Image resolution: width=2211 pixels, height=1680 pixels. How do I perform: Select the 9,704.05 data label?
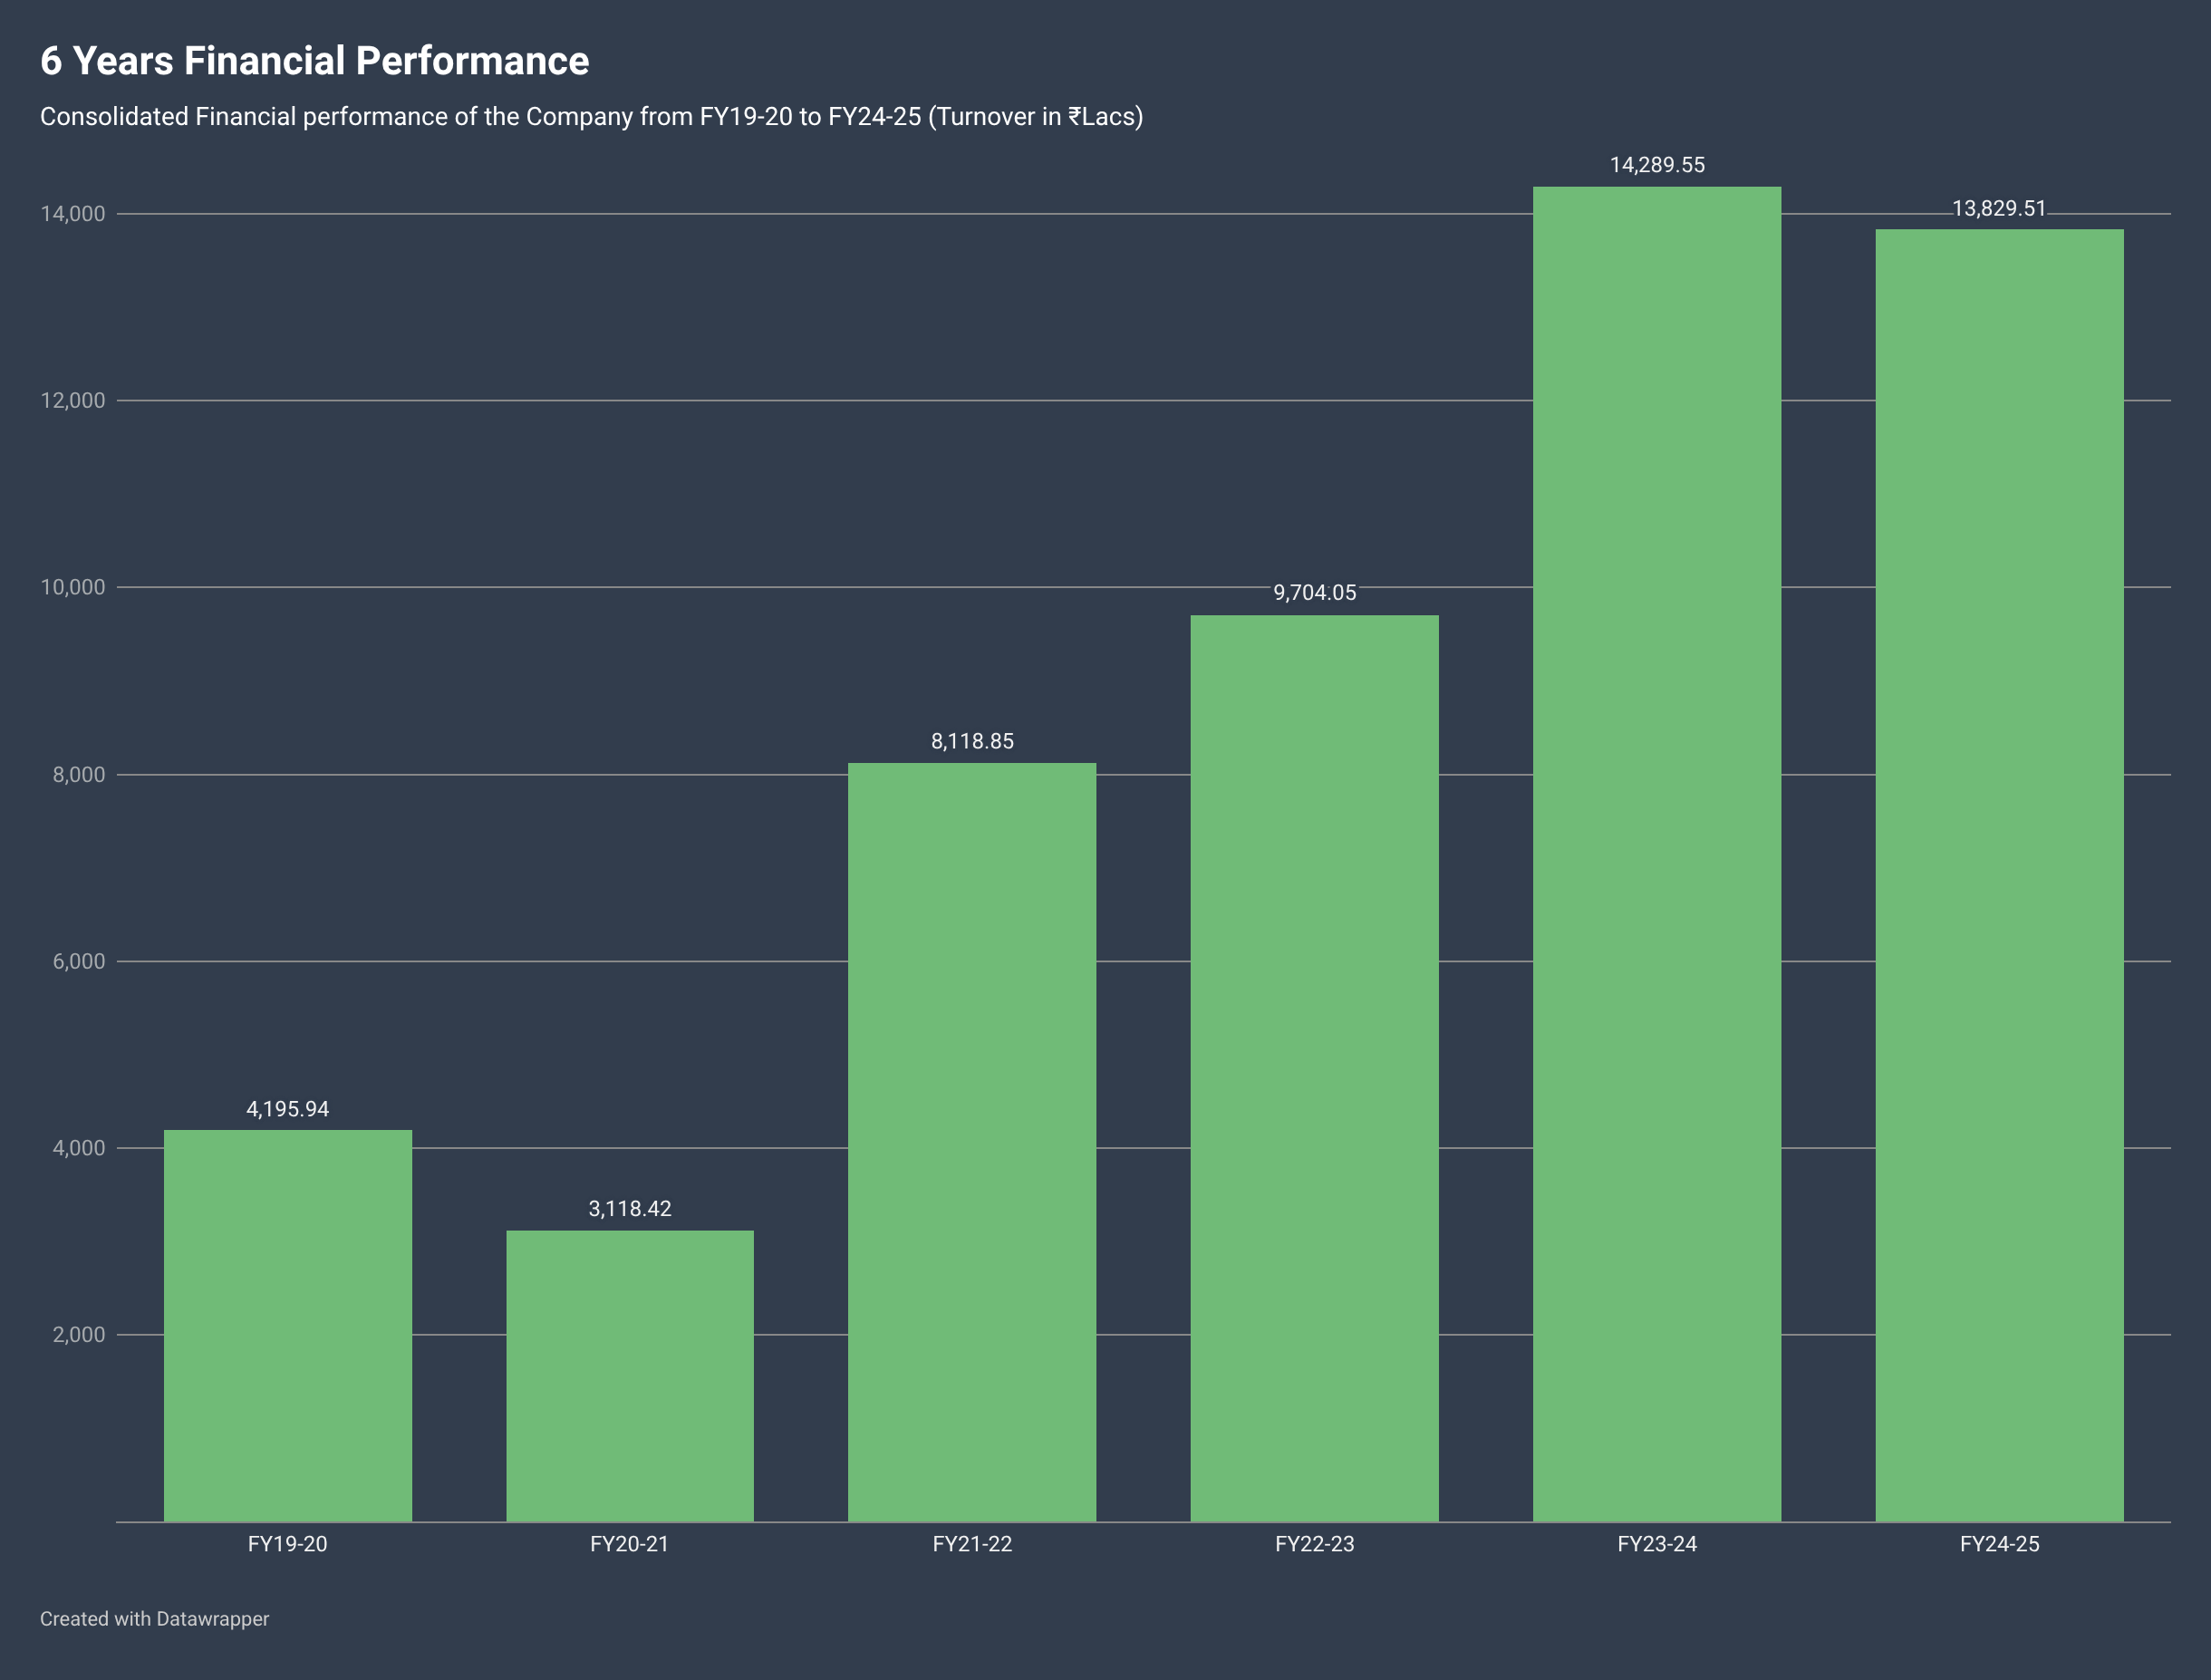(x=1314, y=593)
